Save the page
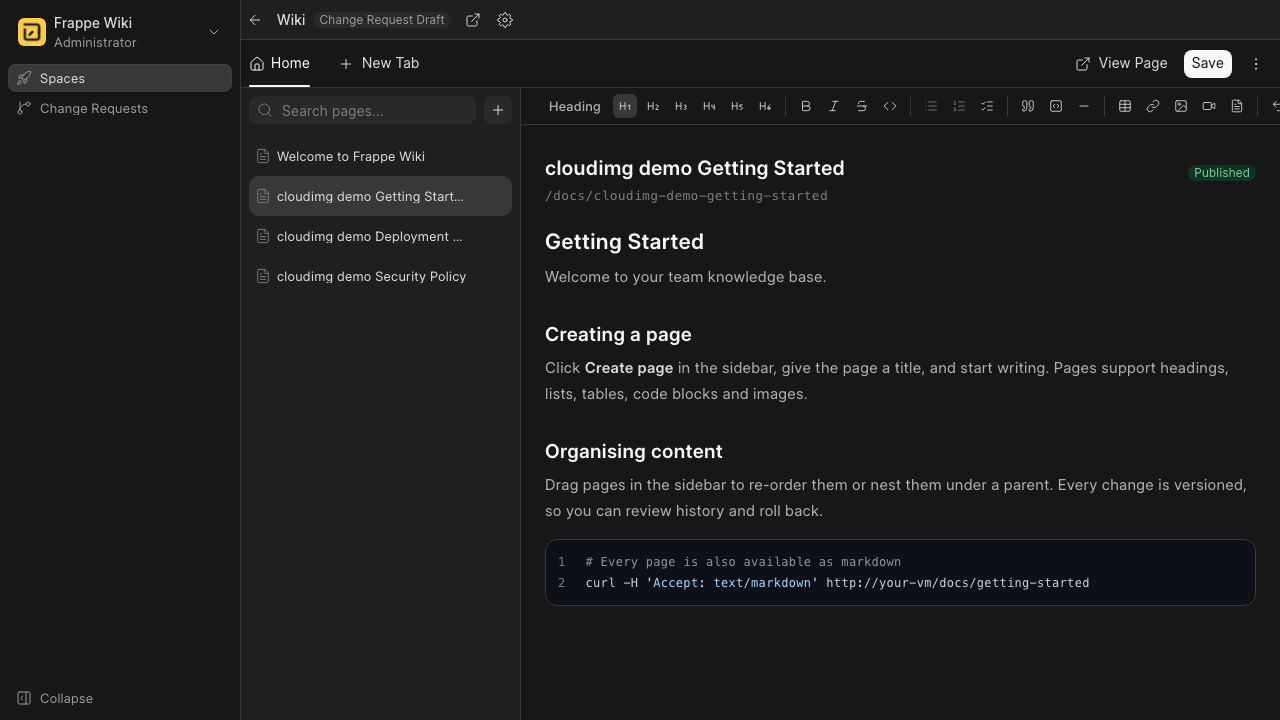The height and width of the screenshot is (720, 1280). (x=1207, y=63)
